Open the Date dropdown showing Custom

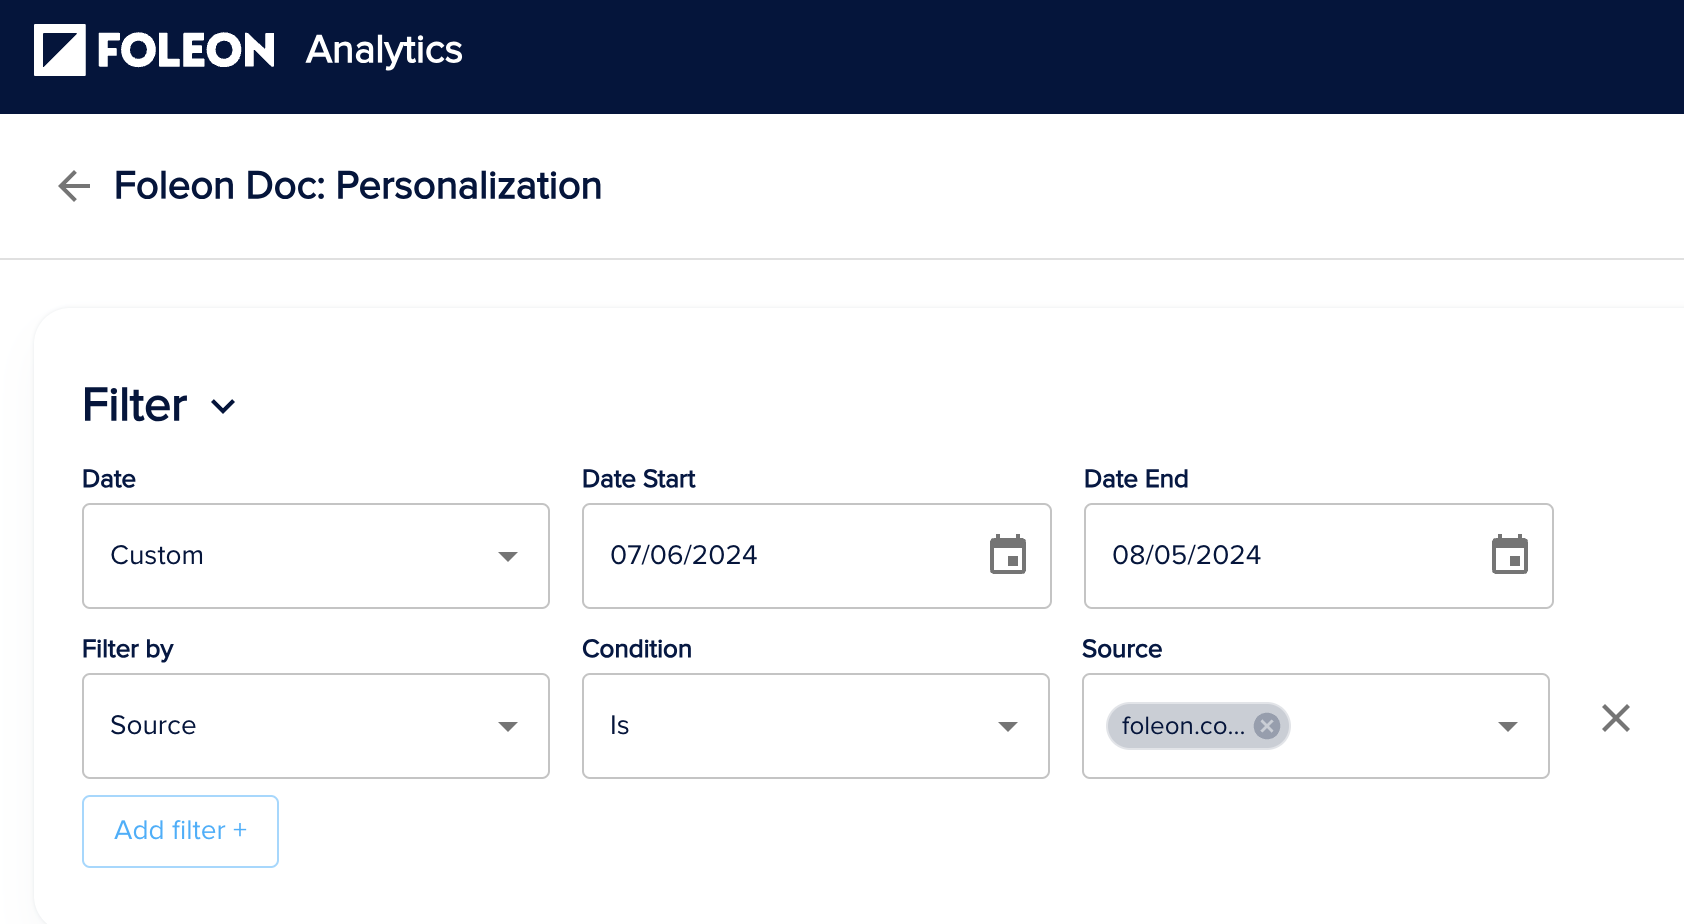click(x=315, y=556)
